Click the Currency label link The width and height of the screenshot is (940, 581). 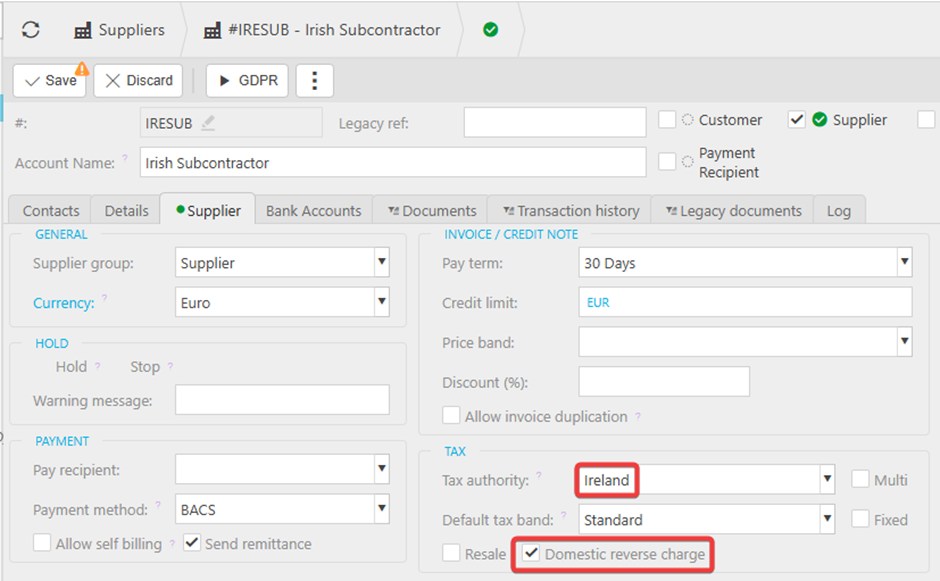pos(64,303)
